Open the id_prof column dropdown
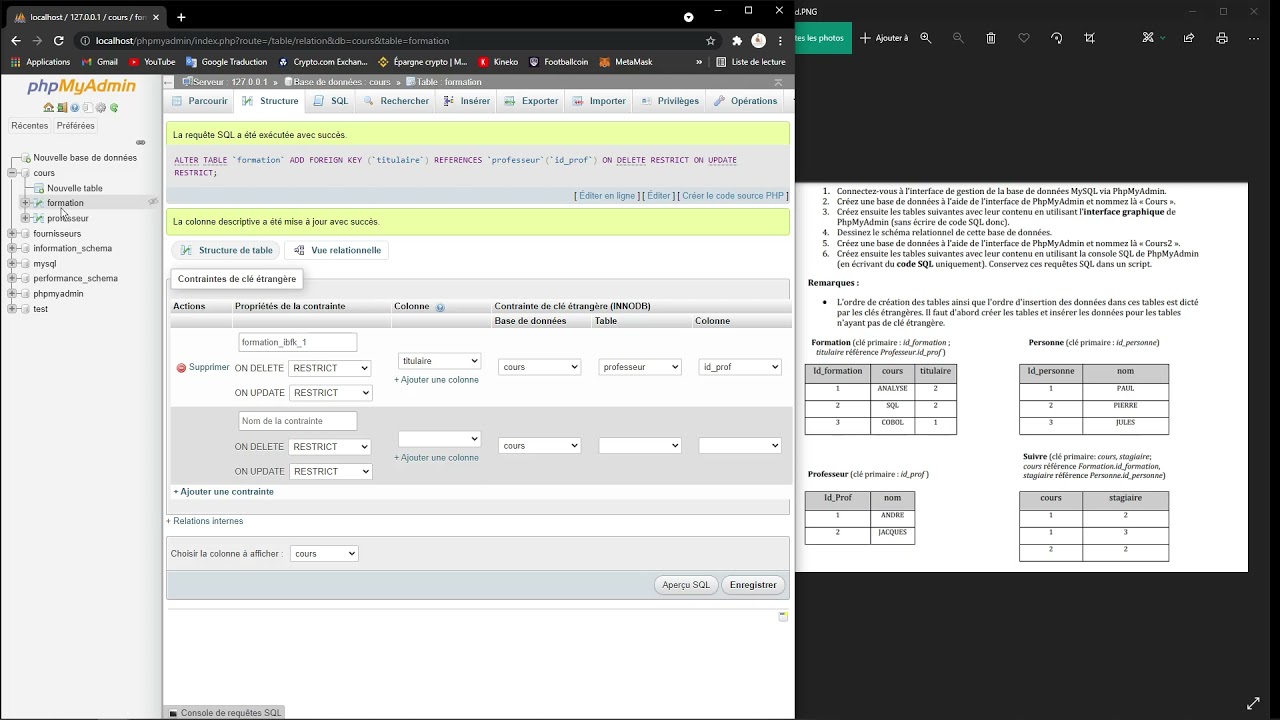The height and width of the screenshot is (720, 1280). pos(740,367)
